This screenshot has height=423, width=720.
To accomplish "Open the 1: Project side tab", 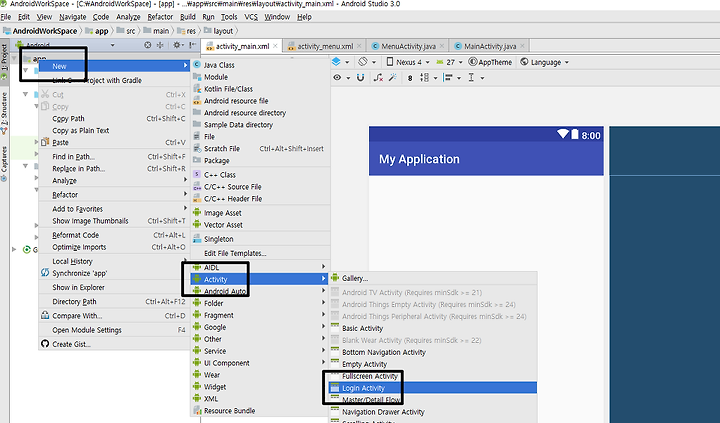I will tap(4, 62).
